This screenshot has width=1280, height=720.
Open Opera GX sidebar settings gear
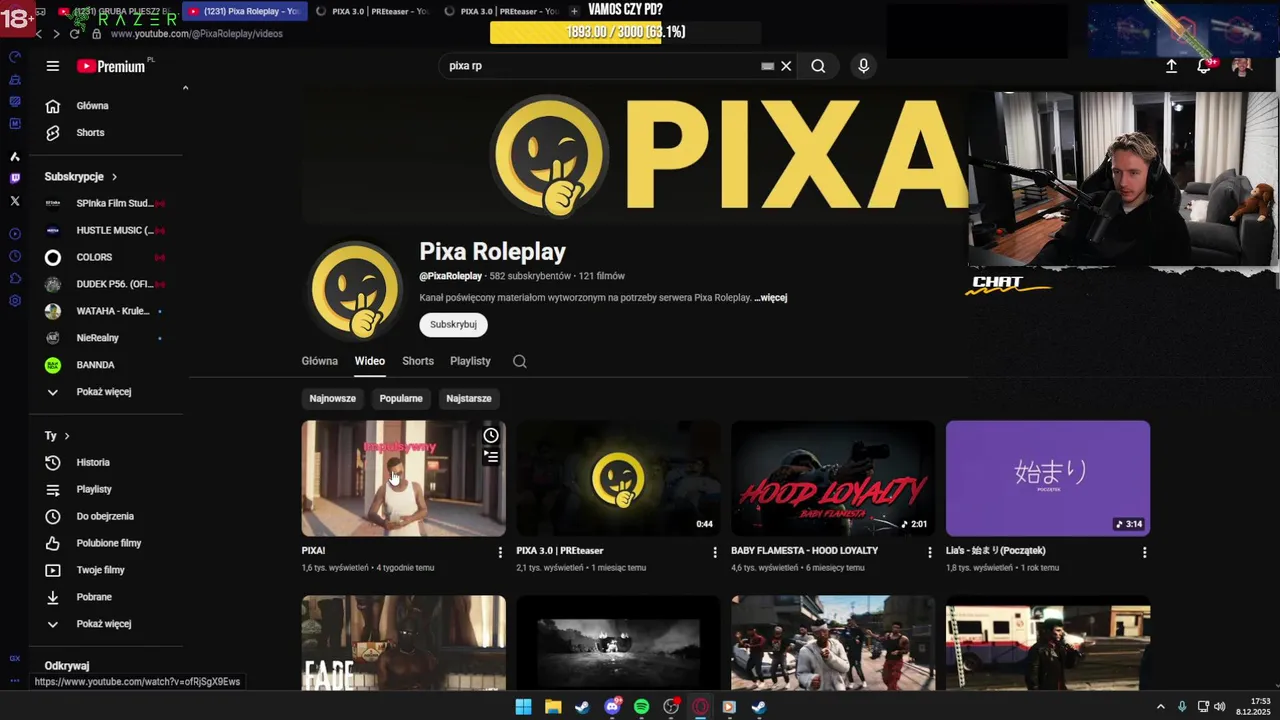click(x=14, y=301)
